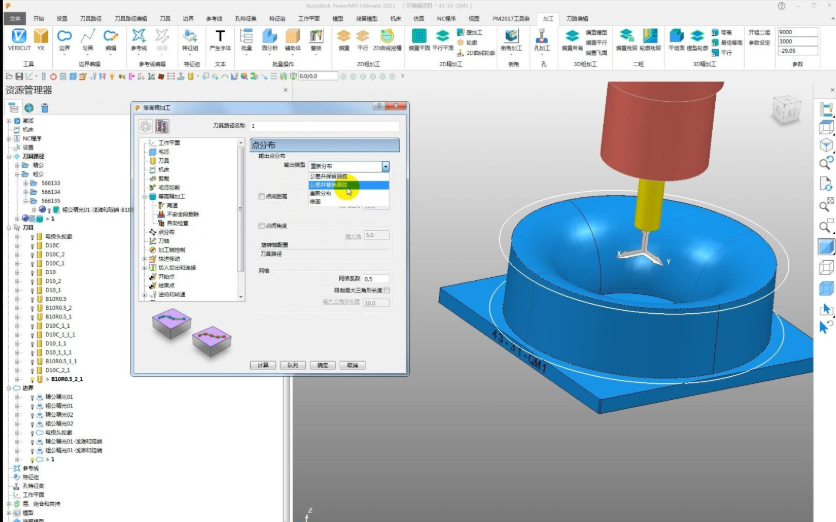
Task: Click the boundary (边界) cloud icon in ribbon
Action: (64, 38)
